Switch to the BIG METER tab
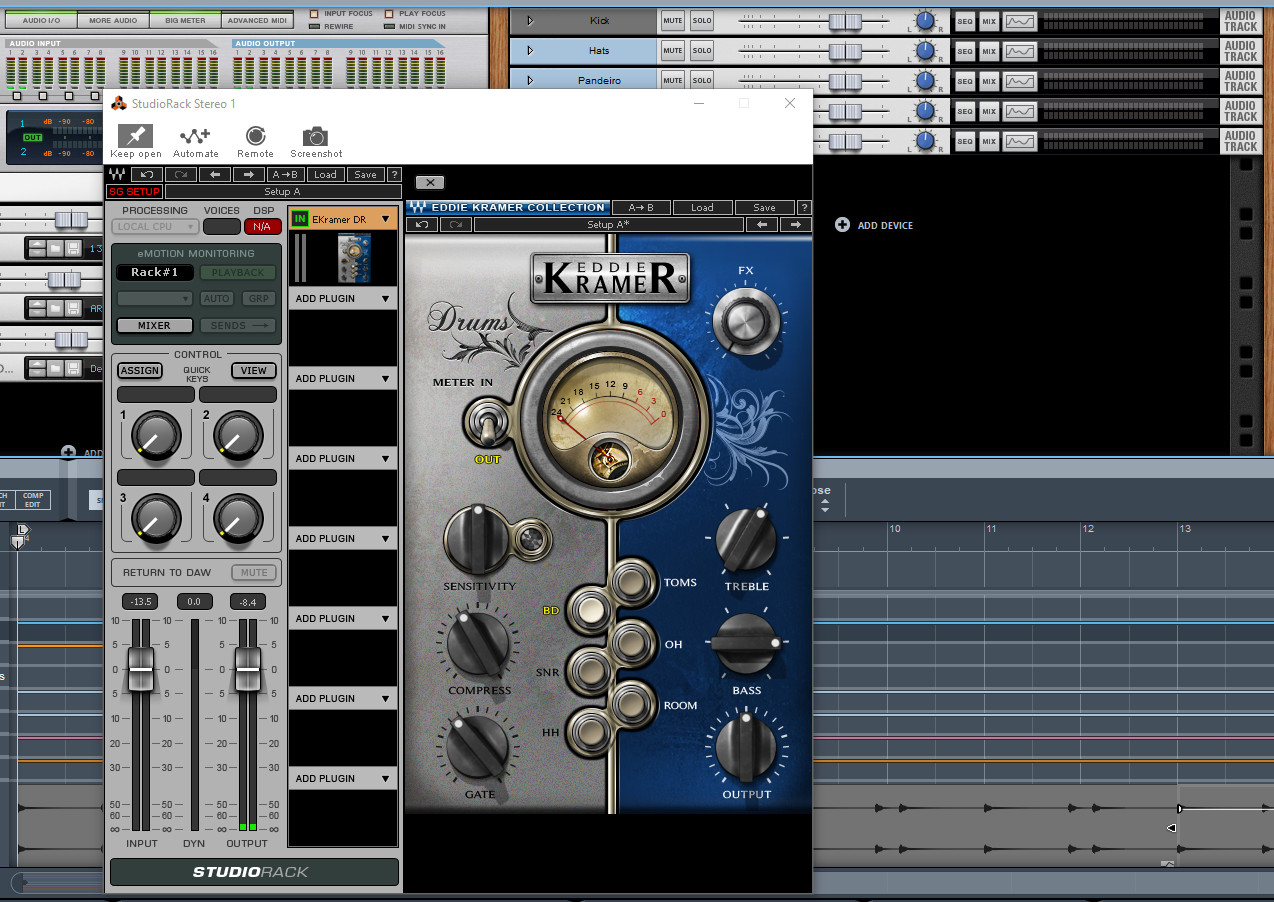The image size is (1274, 902). point(184,20)
